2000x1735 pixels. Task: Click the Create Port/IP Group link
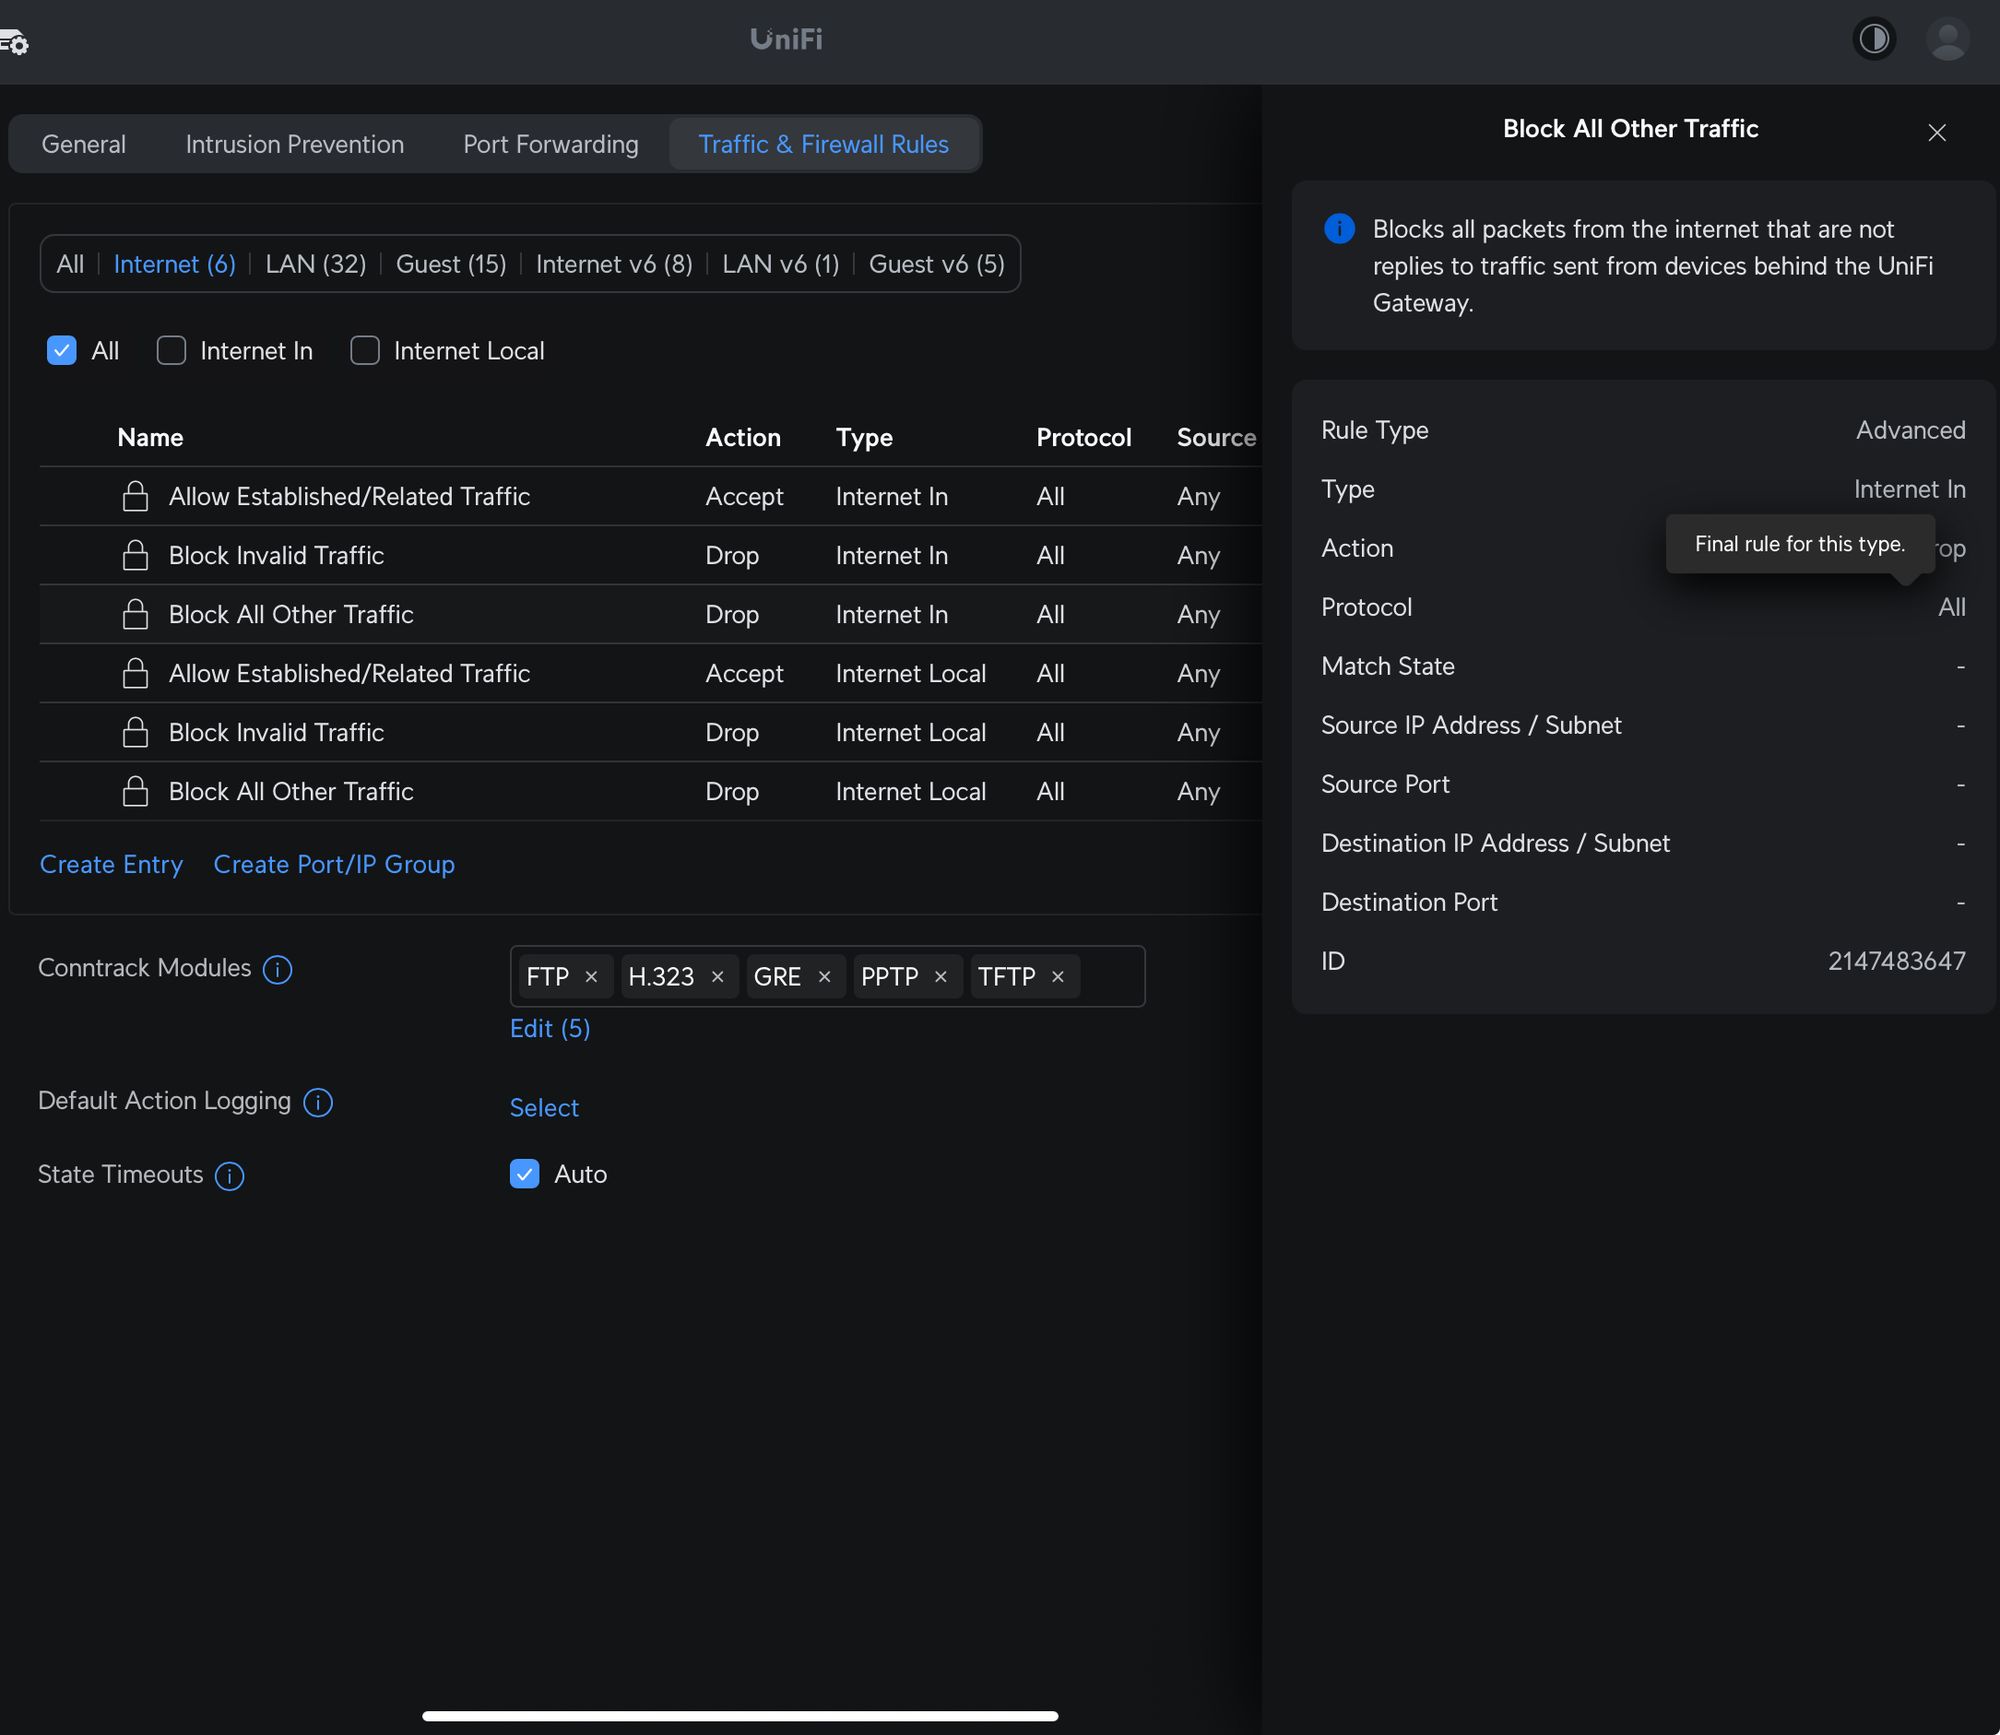pos(334,864)
